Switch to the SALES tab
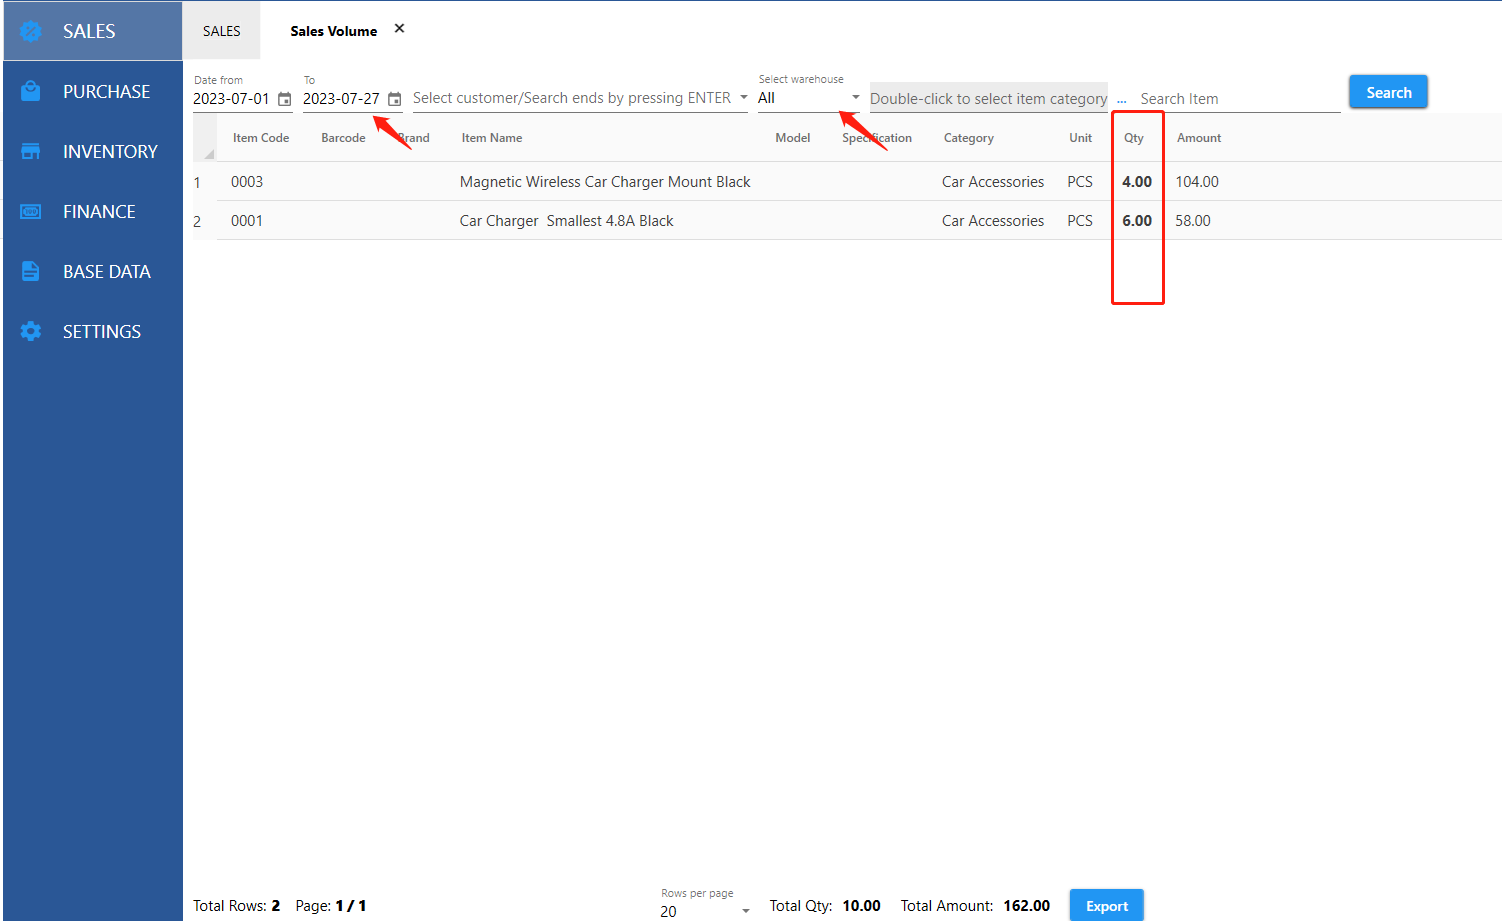This screenshot has width=1502, height=921. point(222,31)
